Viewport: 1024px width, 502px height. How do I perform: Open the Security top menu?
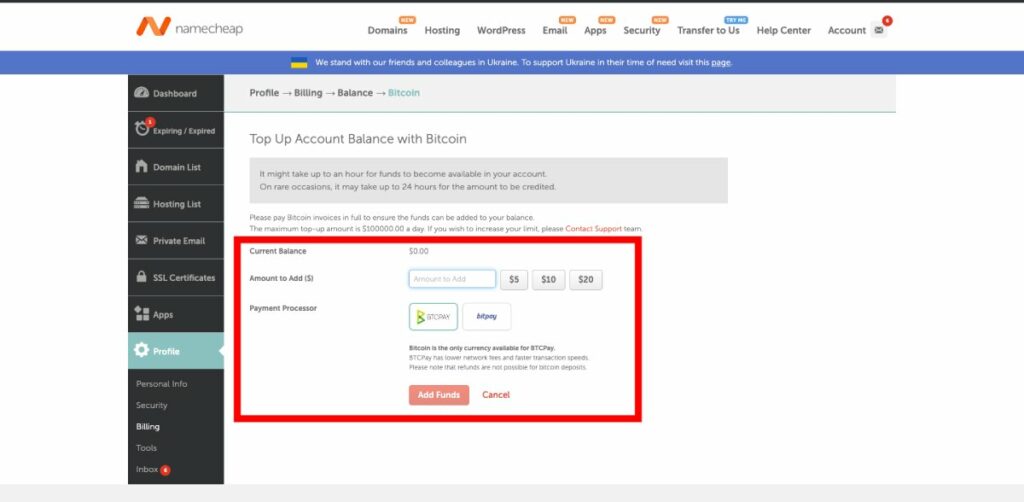coord(641,30)
